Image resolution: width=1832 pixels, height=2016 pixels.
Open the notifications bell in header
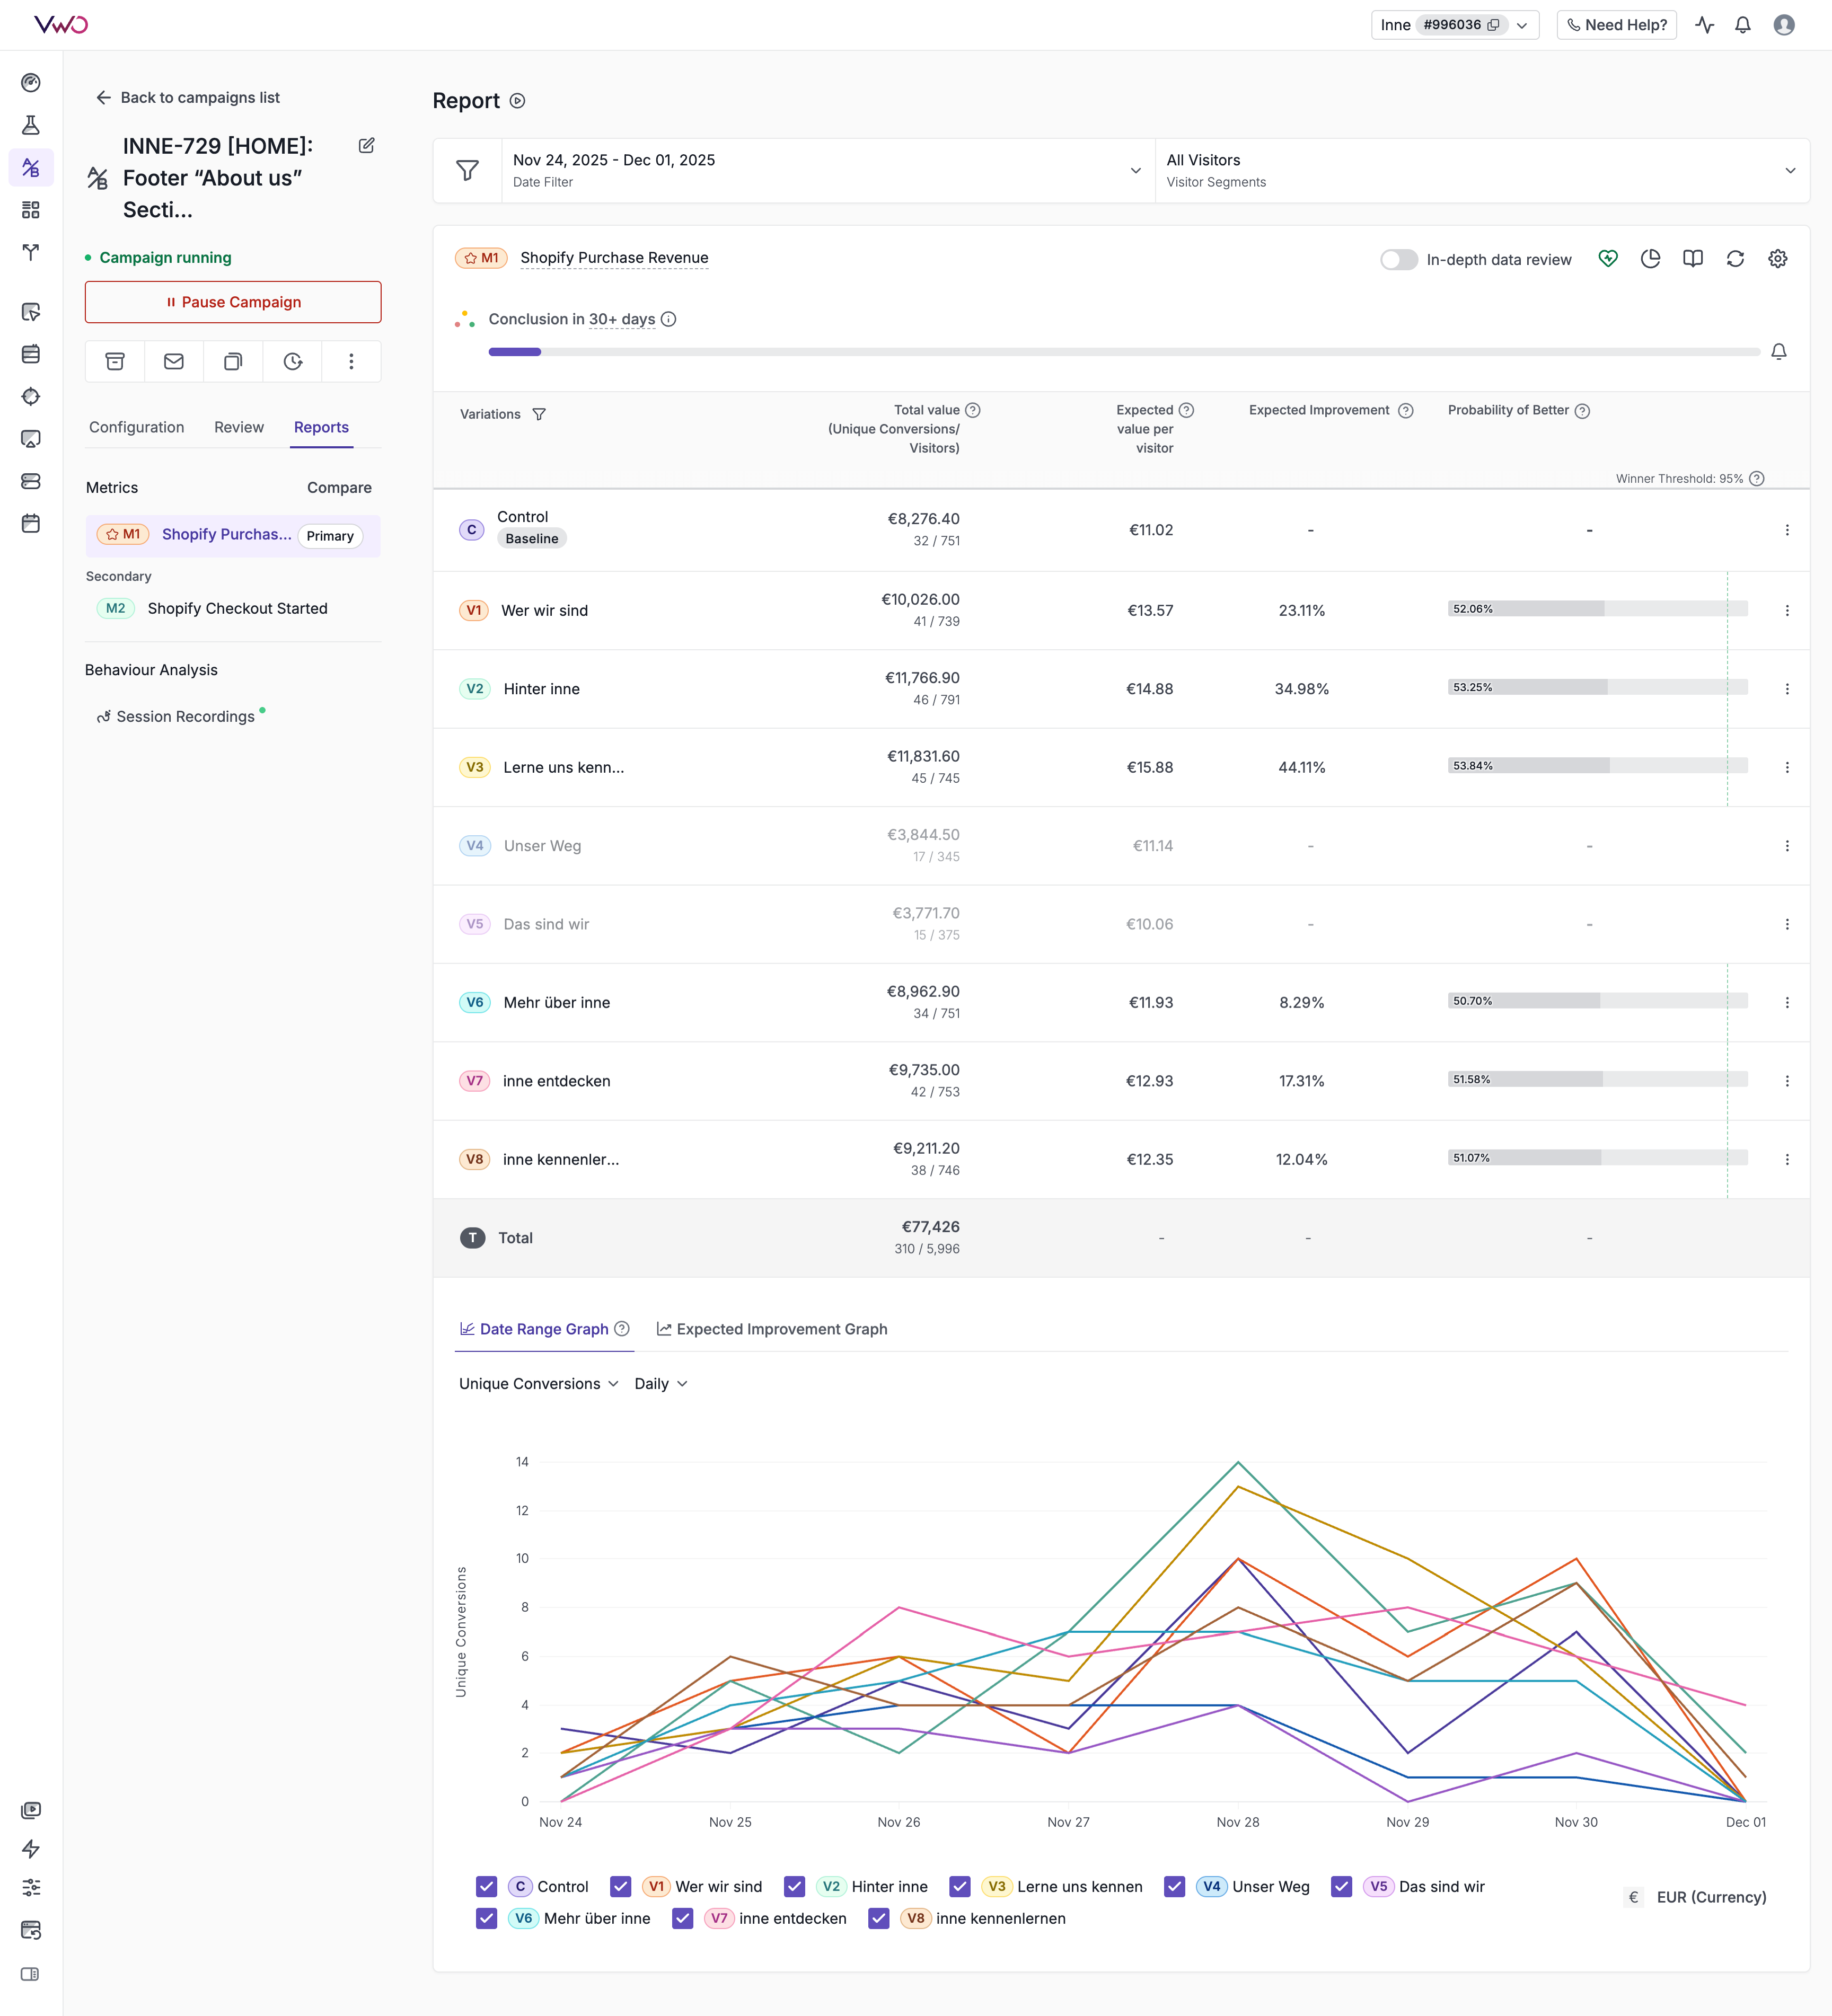(x=1743, y=25)
